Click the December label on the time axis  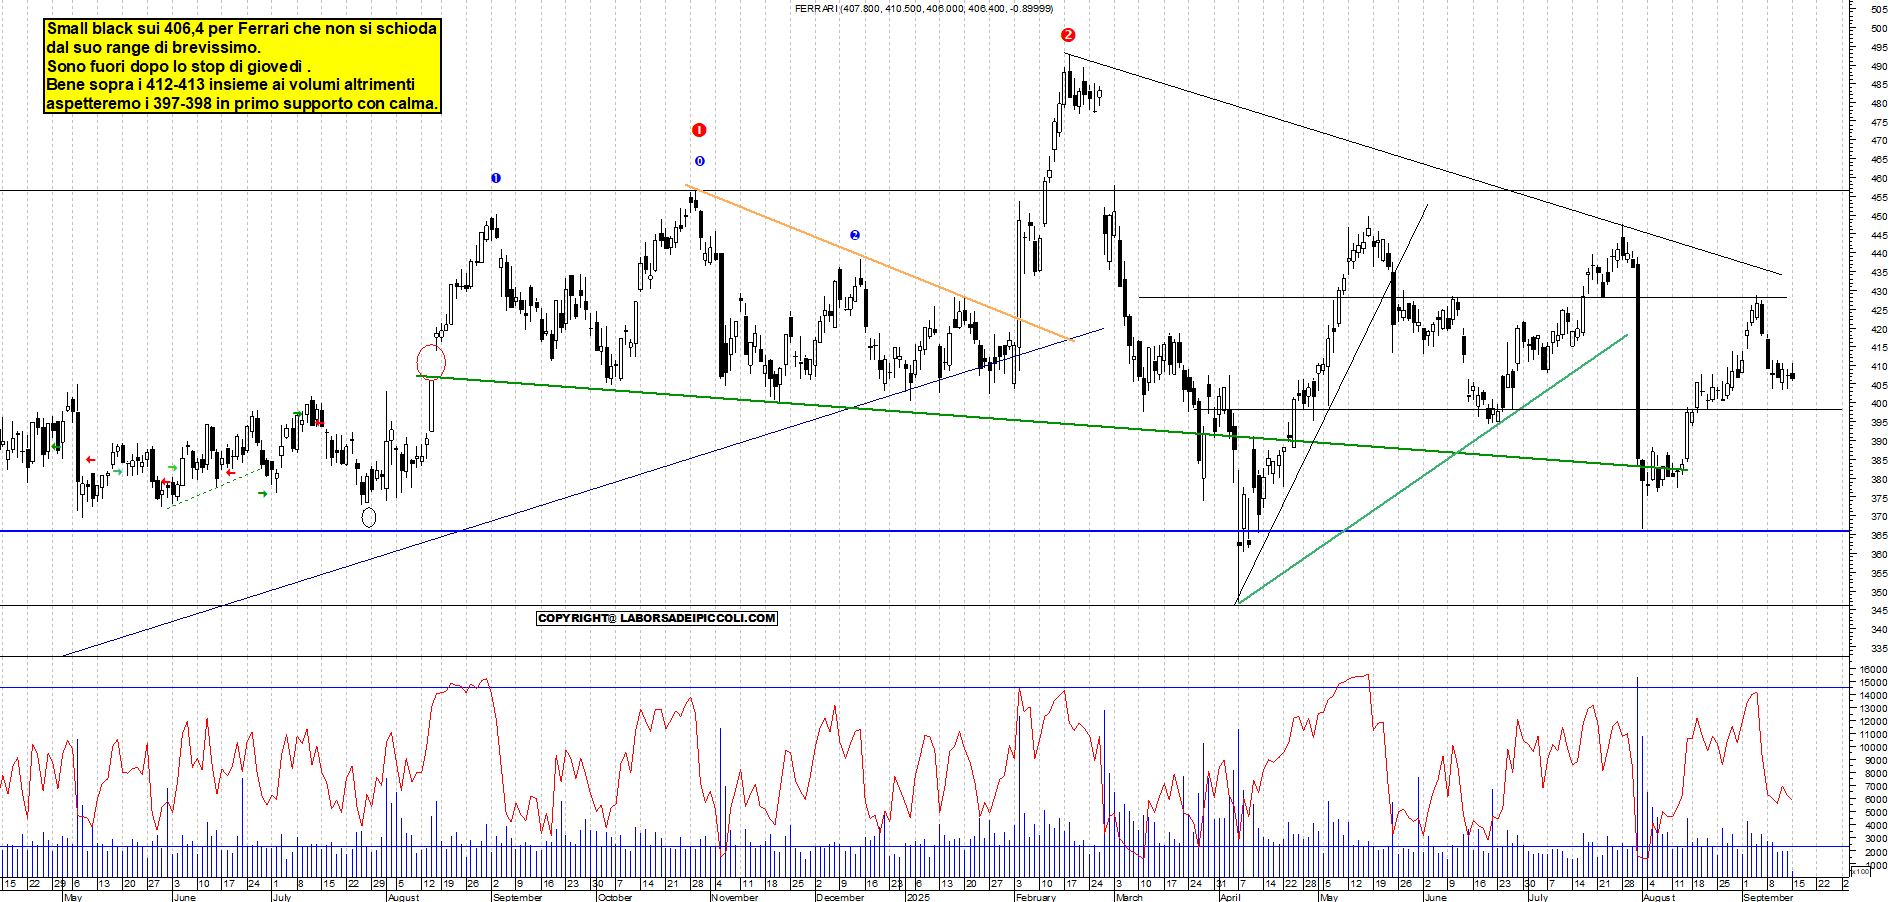point(840,897)
